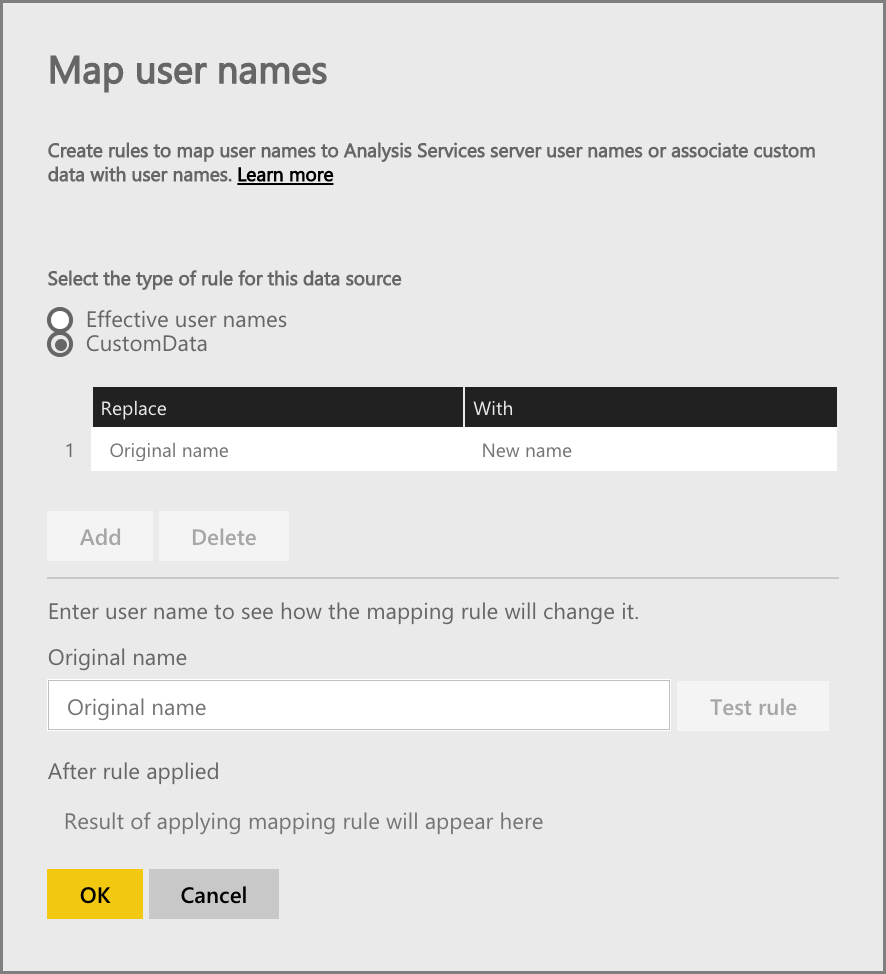The image size is (886, 974).
Task: Click the With column header
Action: (651, 407)
